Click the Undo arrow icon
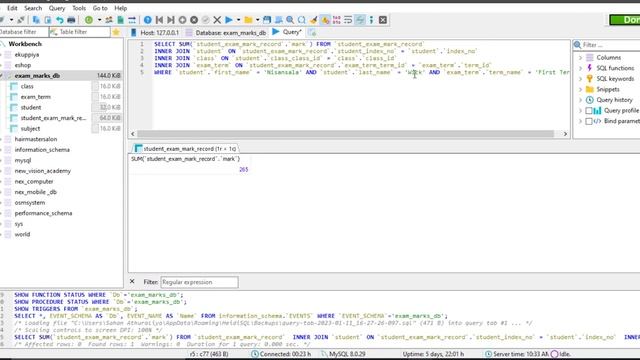The image size is (640, 360). point(60,20)
